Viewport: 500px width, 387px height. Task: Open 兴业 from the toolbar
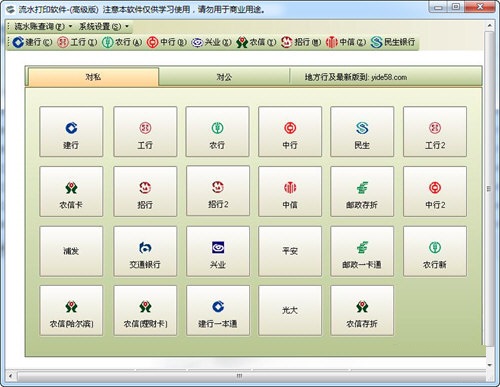point(211,42)
